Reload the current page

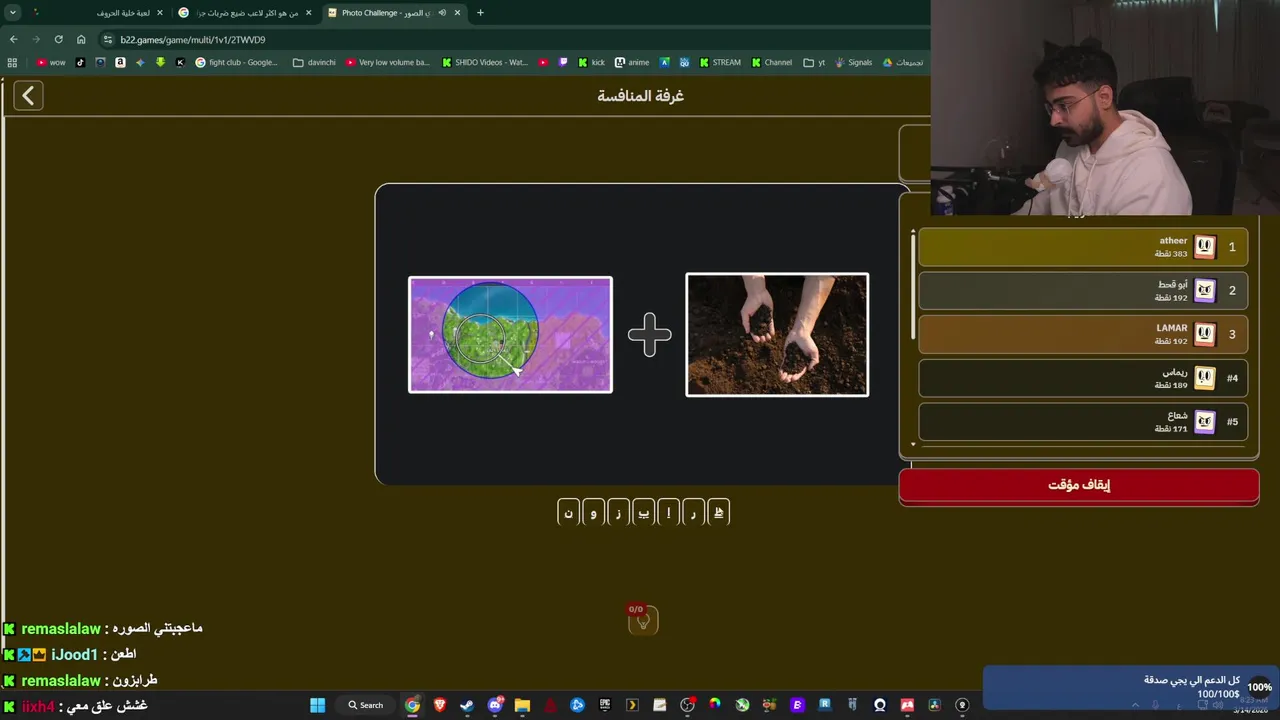tap(58, 39)
